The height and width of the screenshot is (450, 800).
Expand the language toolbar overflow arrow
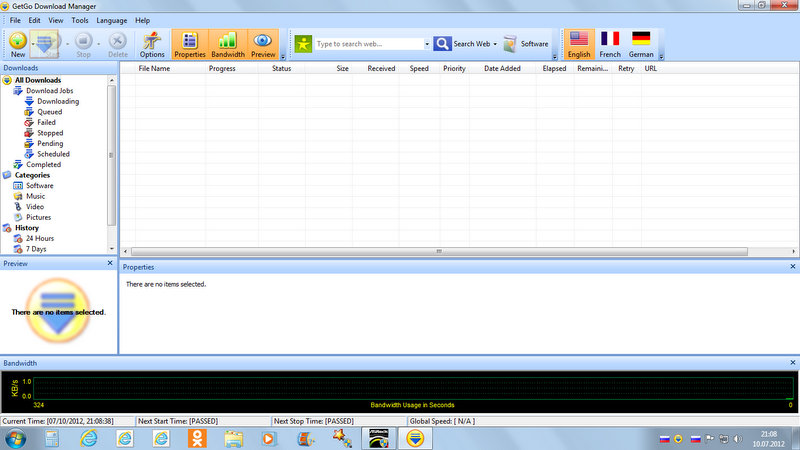661,57
